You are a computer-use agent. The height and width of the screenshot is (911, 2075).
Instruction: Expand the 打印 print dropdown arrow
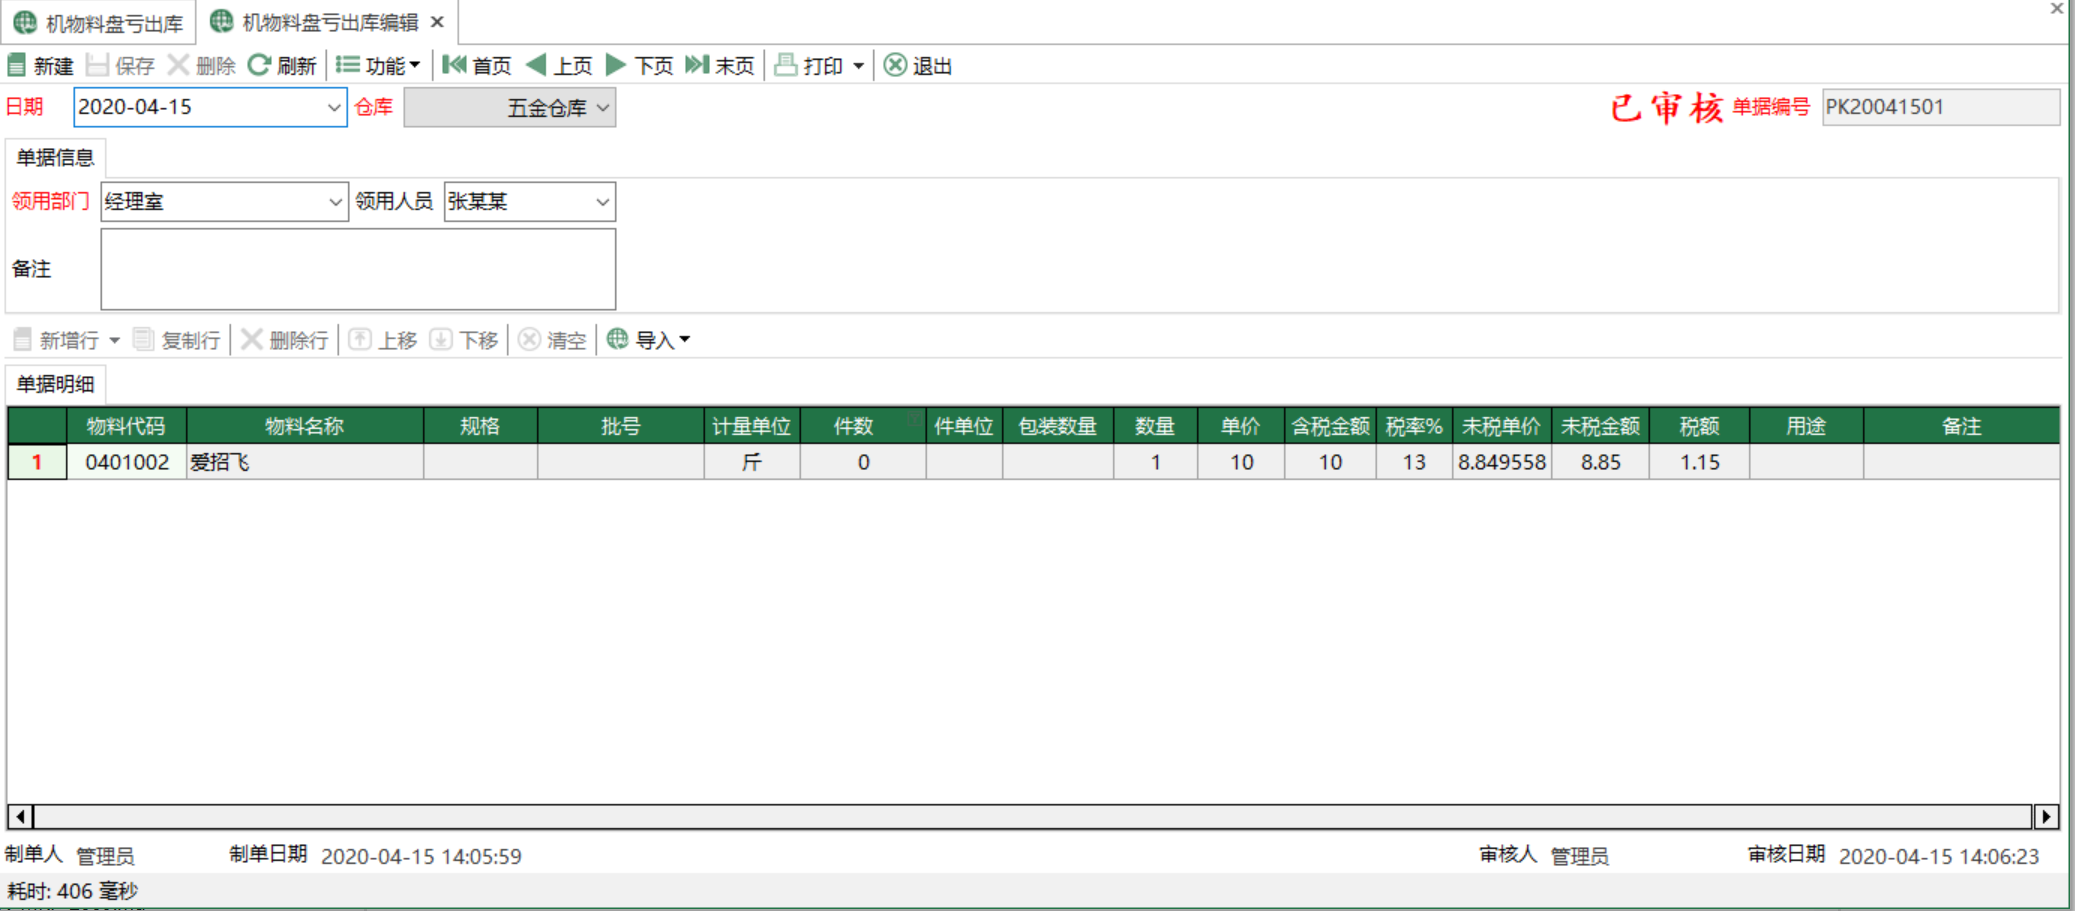pos(858,66)
